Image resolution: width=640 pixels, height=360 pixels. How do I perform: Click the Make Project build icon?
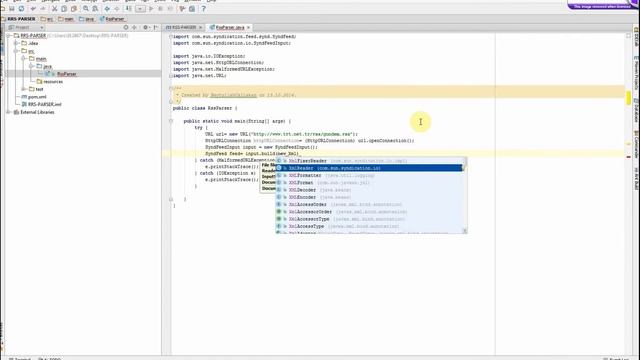coord(129,9)
